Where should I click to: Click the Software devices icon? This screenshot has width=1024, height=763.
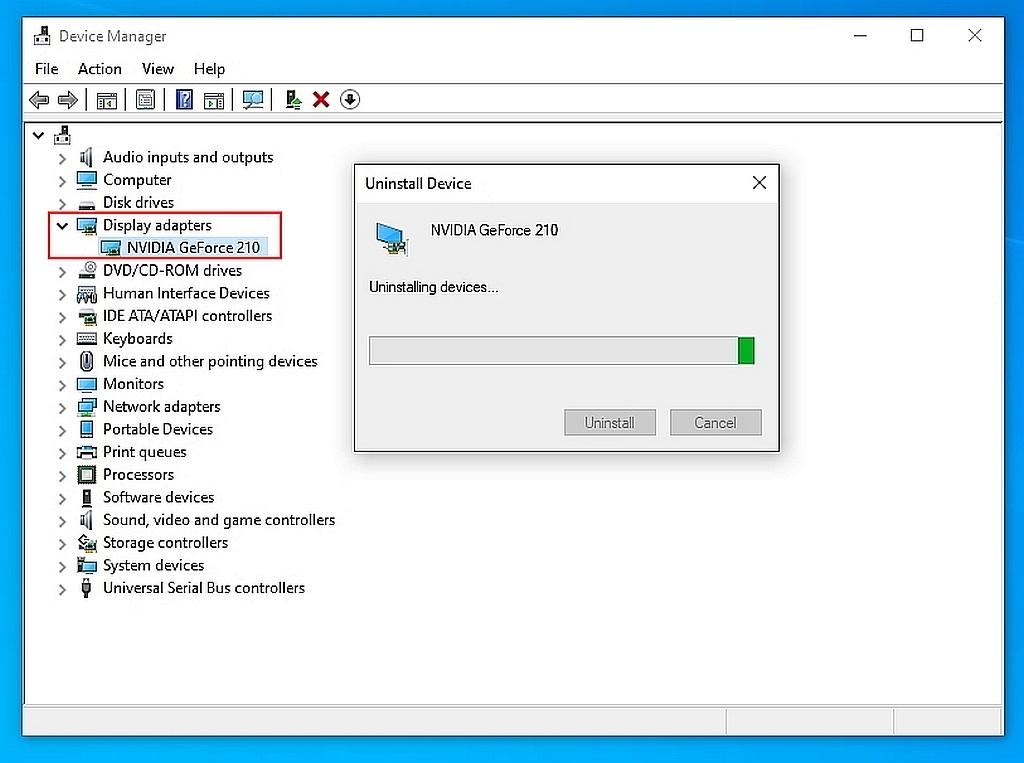87,497
